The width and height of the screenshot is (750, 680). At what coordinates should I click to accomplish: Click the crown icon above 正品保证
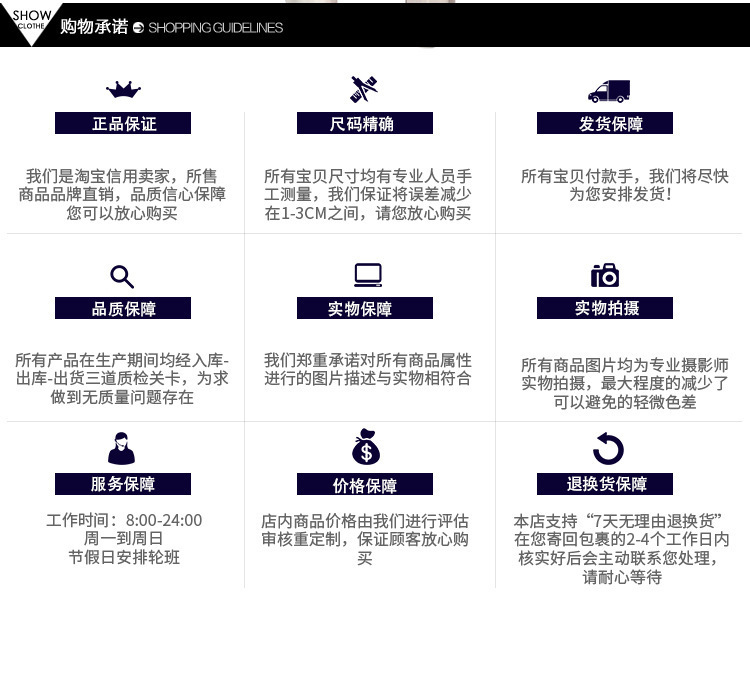[x=123, y=89]
